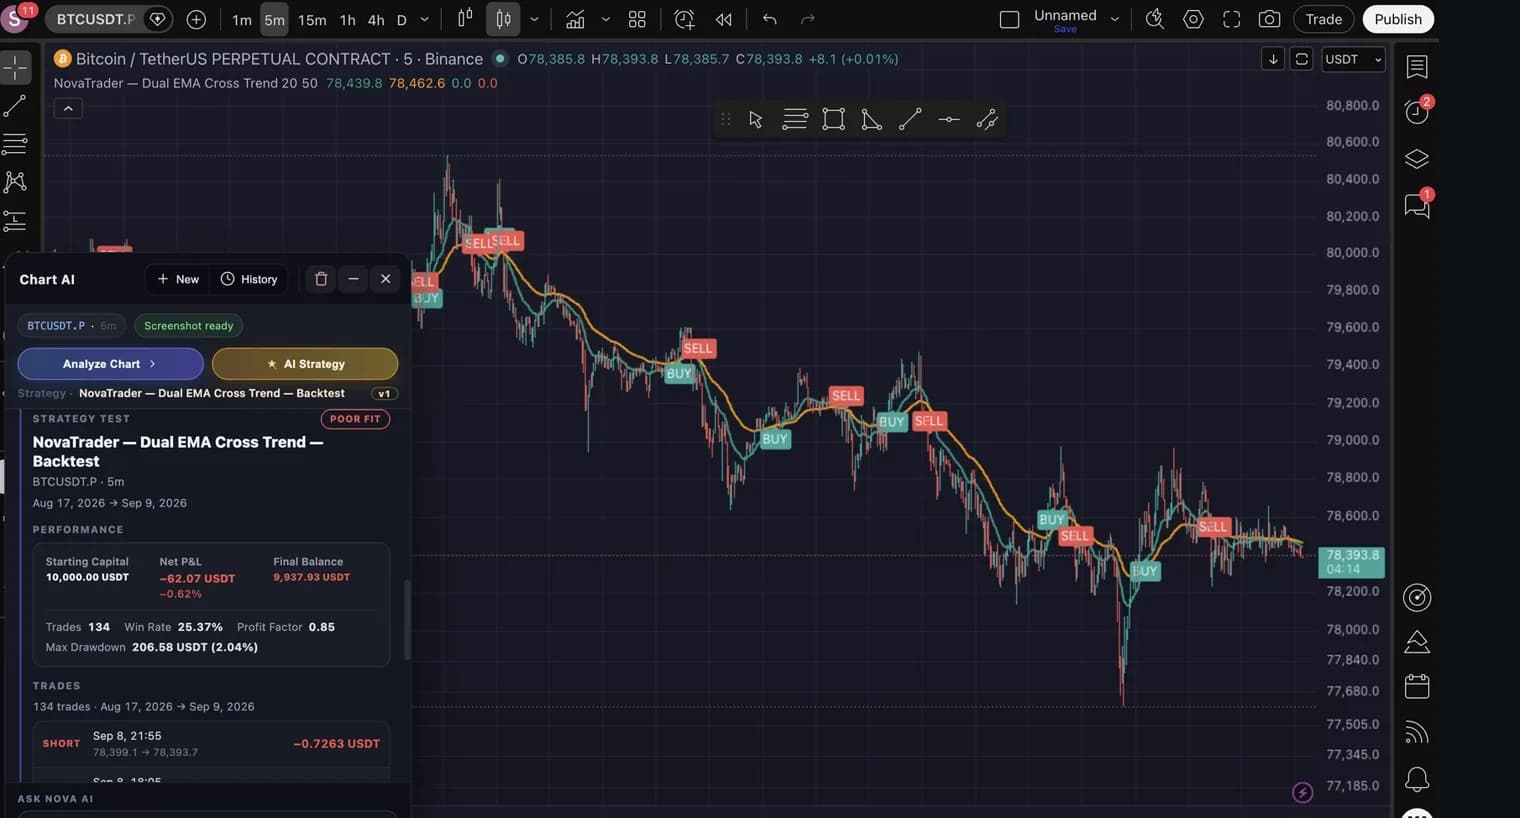Viewport: 1520px width, 818px height.
Task: Open the layout setup square icon
Action: [x=1009, y=19]
